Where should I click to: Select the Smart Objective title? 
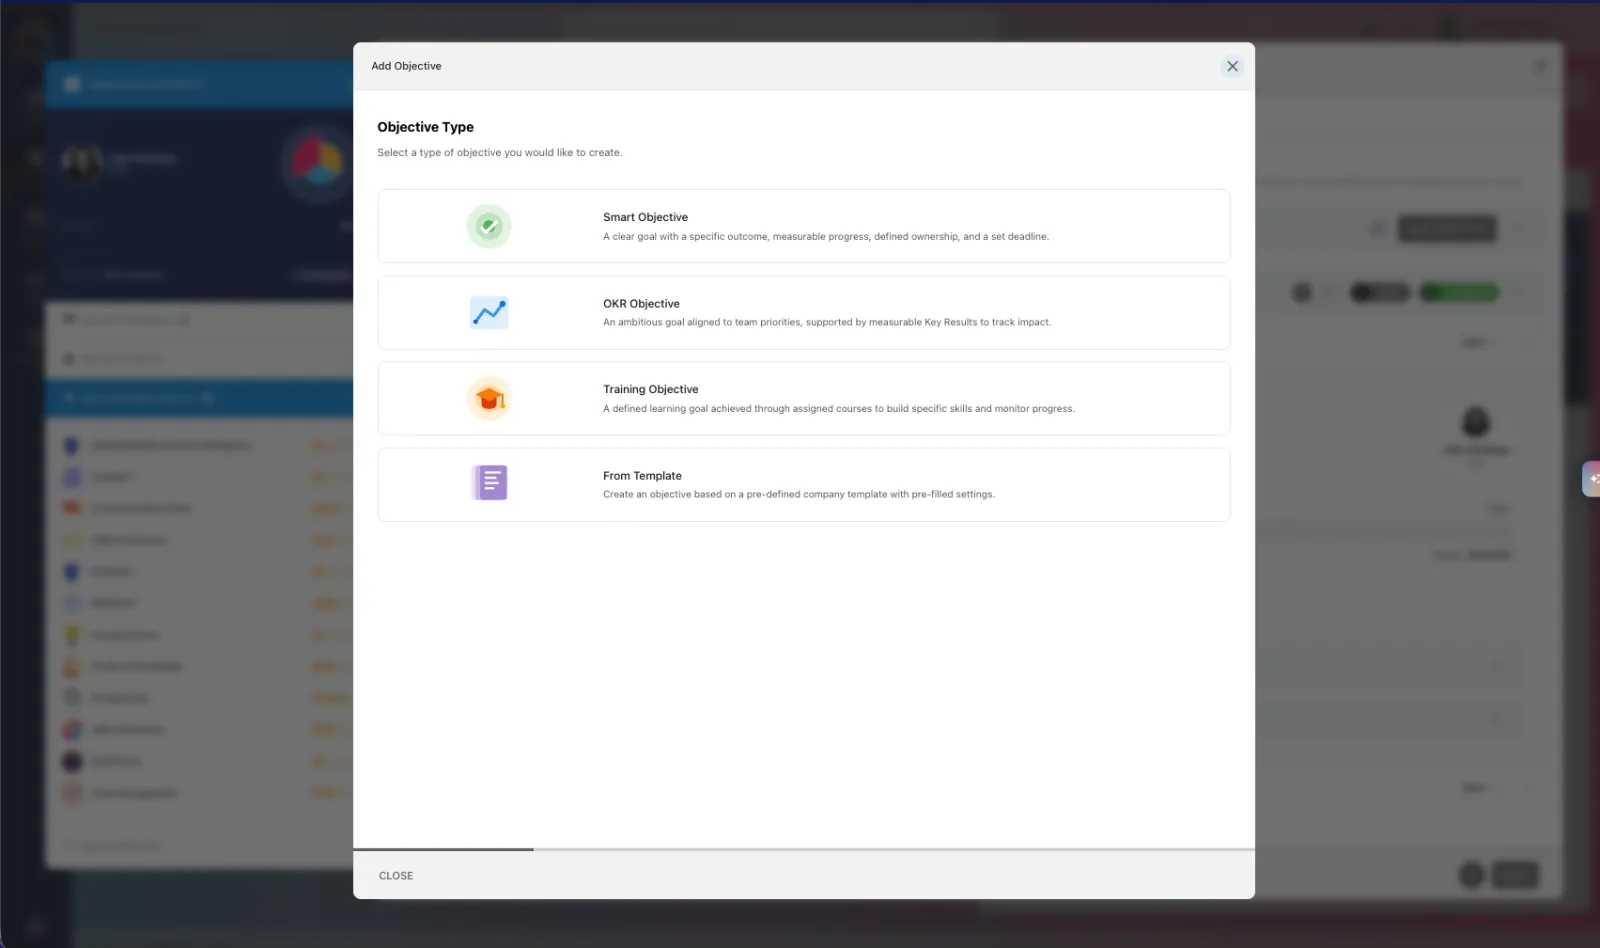pos(645,217)
